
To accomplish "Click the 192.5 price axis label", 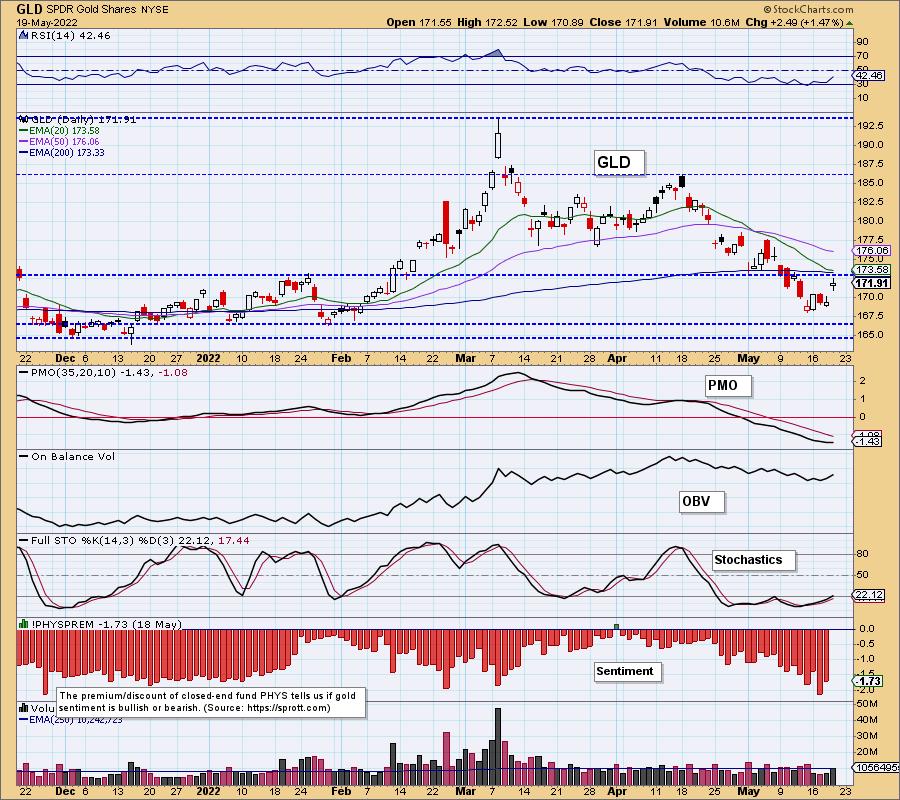I will point(870,126).
